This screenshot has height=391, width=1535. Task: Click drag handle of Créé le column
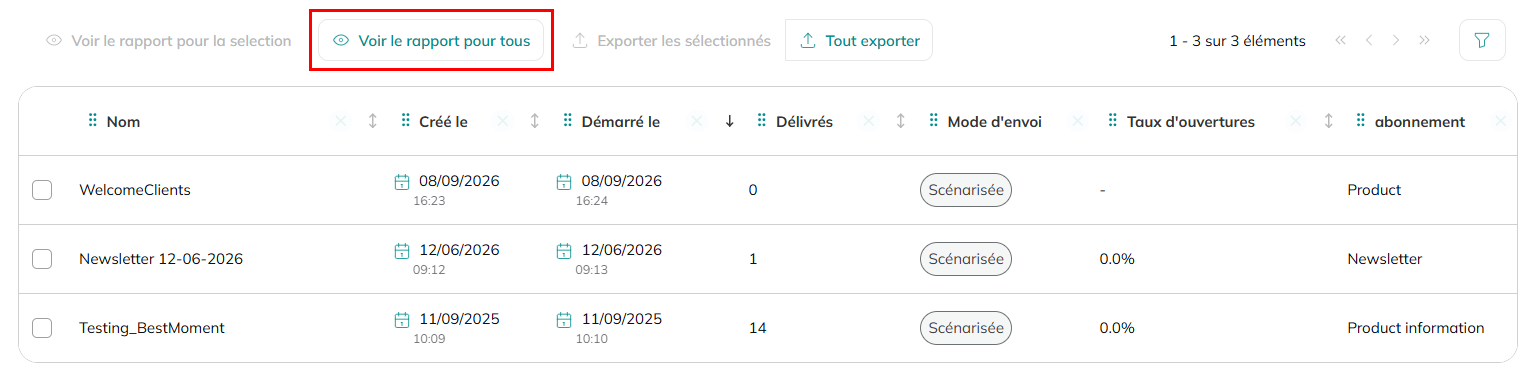[x=405, y=121]
